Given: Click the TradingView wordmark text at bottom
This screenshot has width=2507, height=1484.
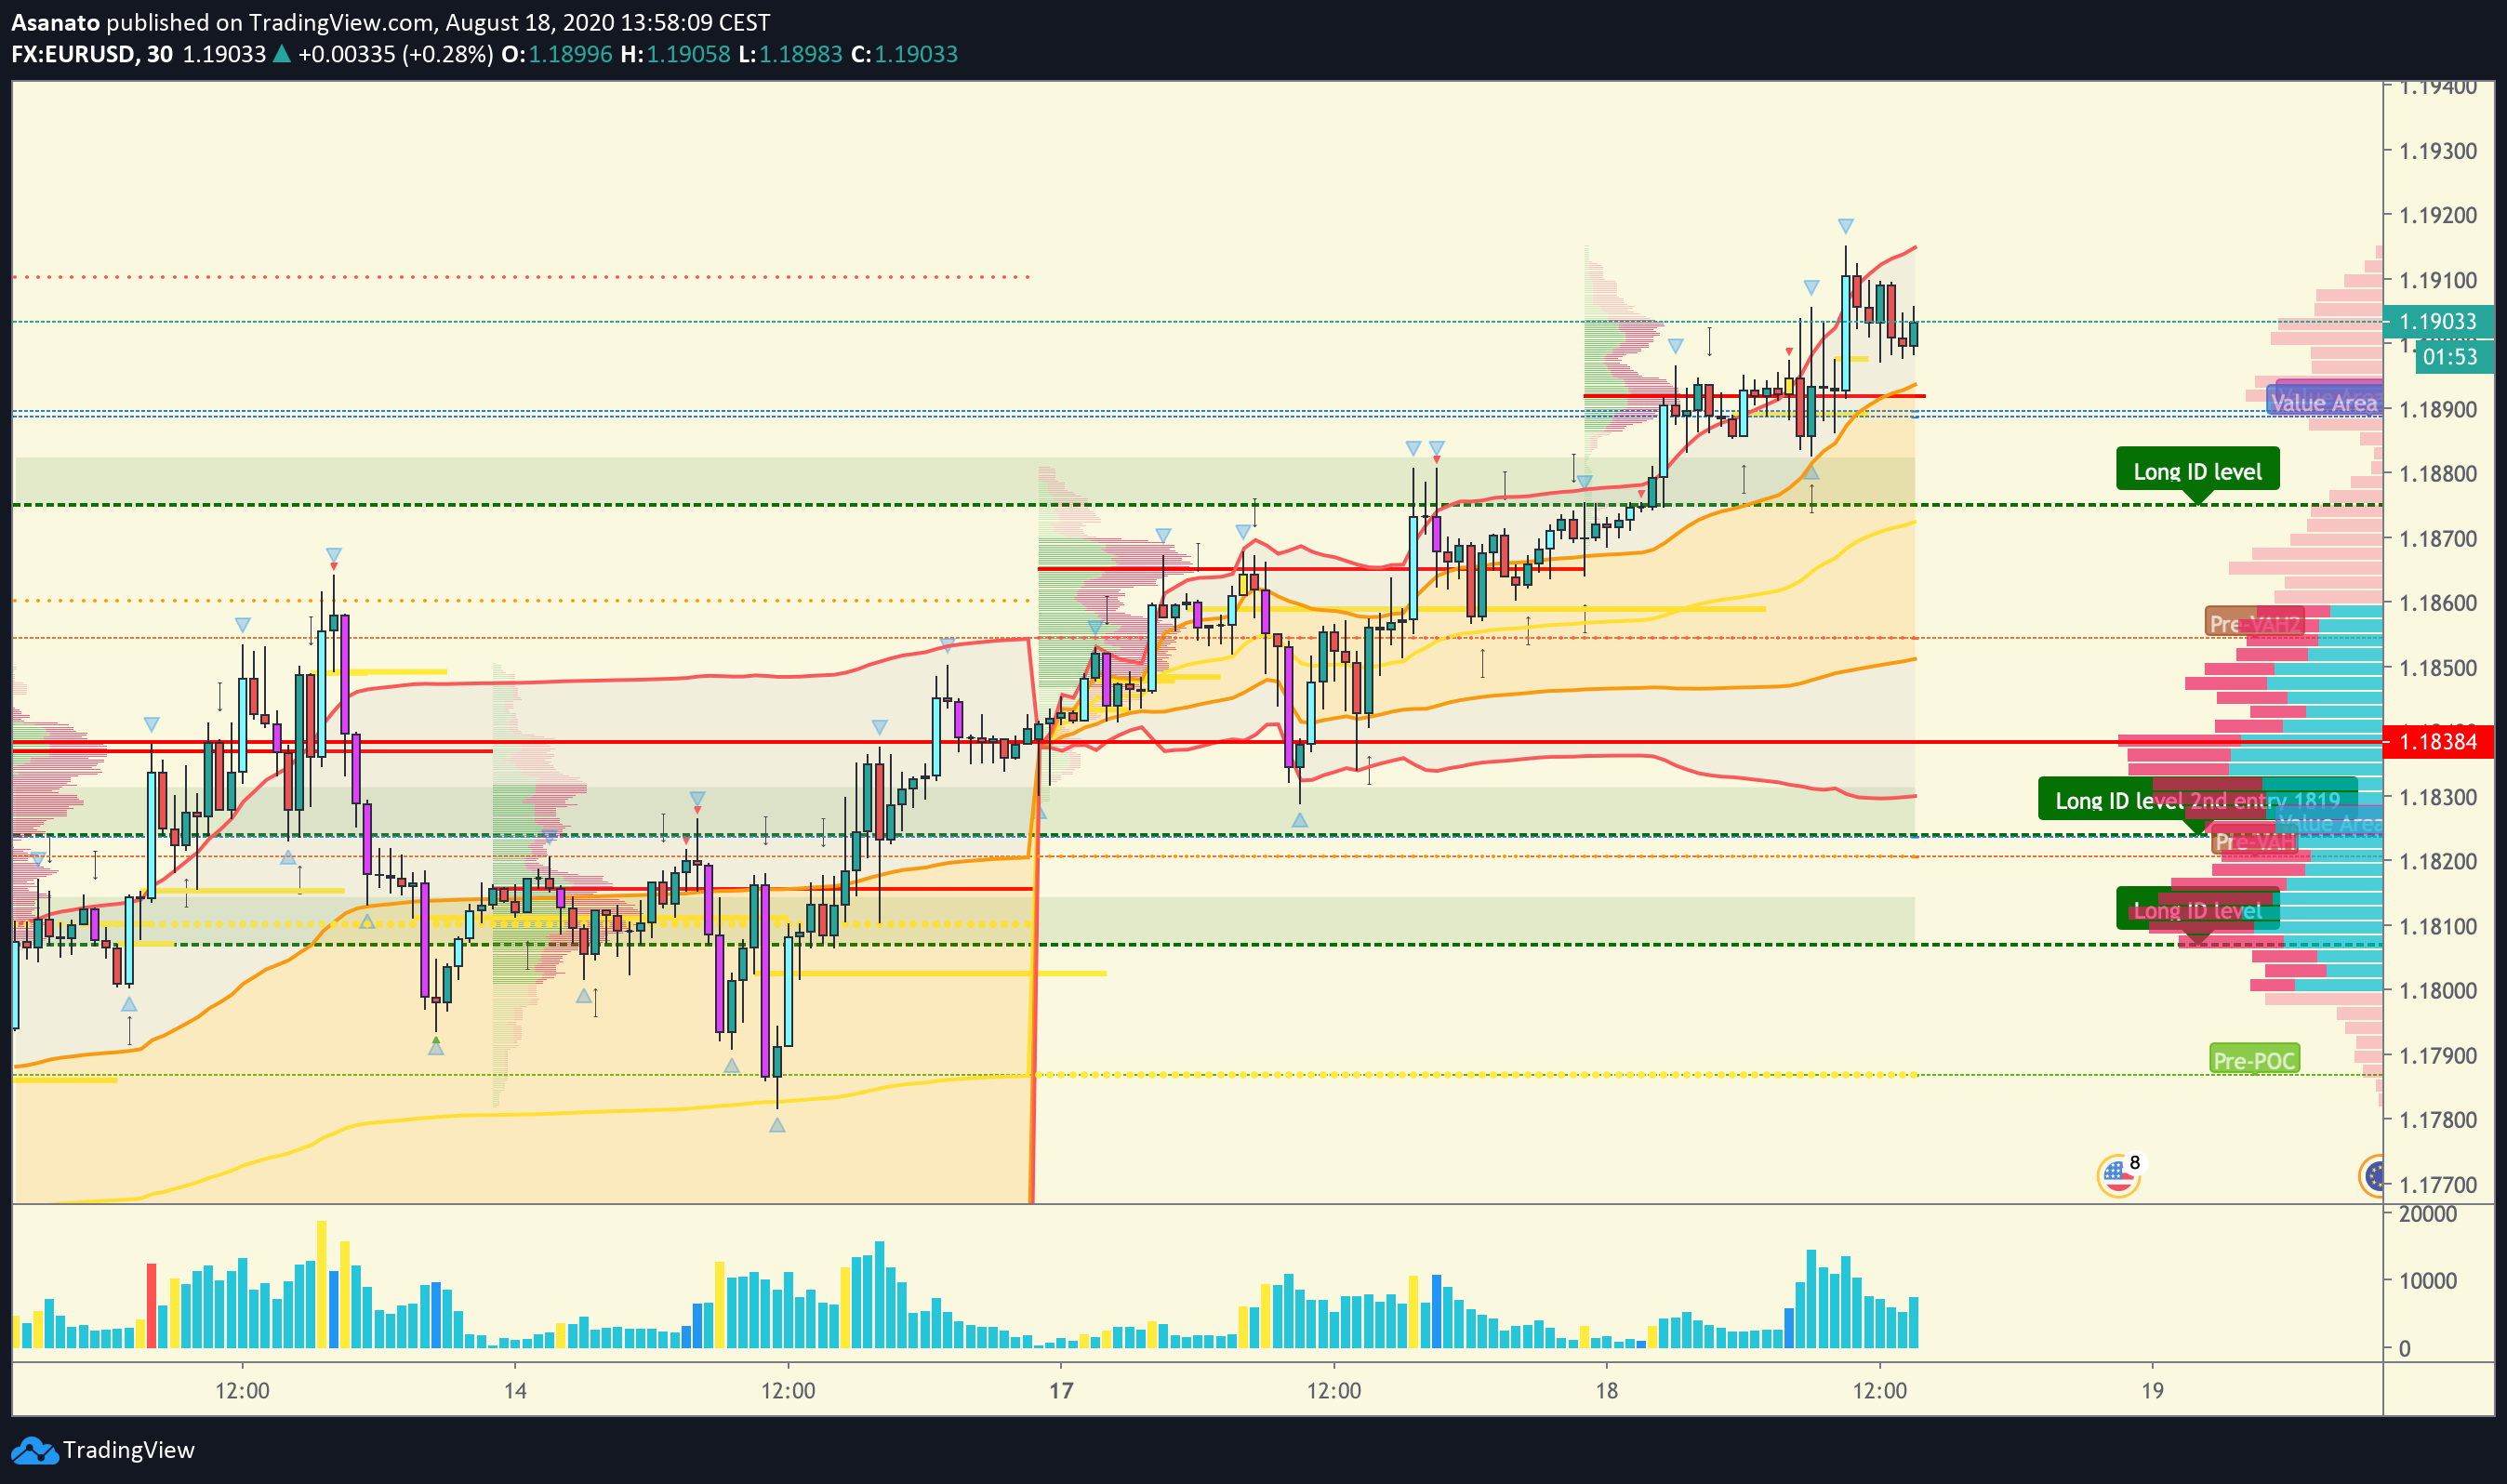Looking at the screenshot, I should (129, 1450).
